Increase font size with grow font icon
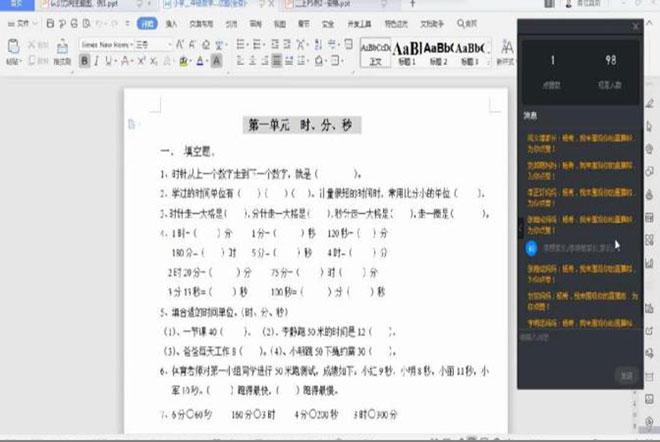The width and height of the screenshot is (660, 442). 180,44
